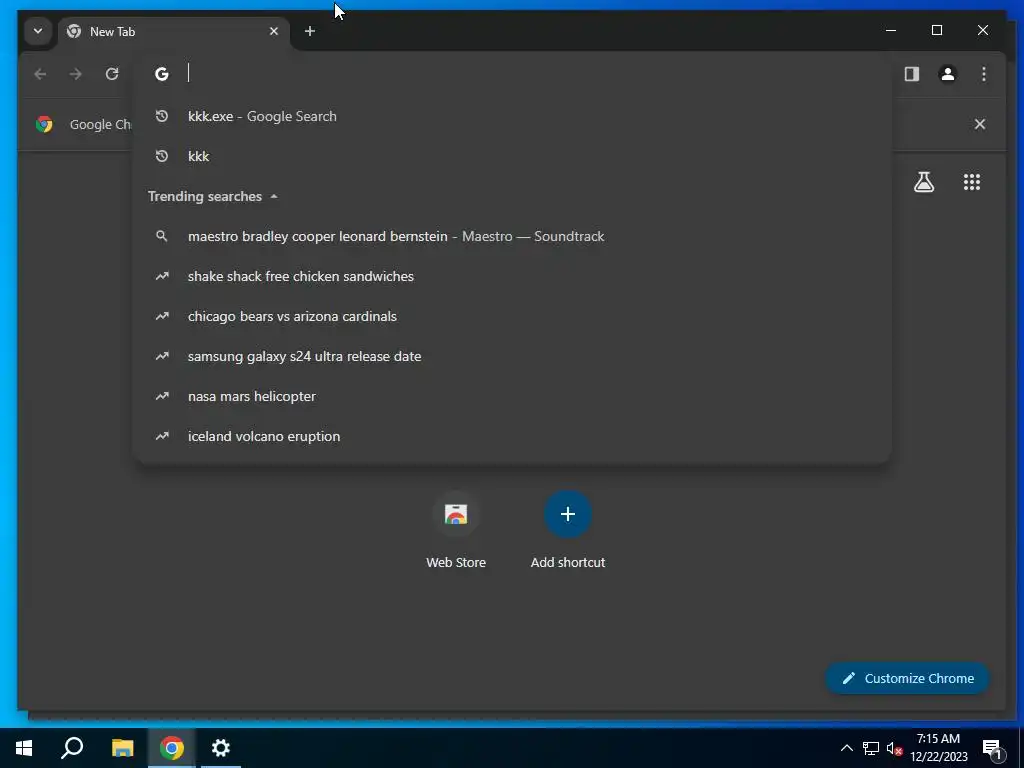Reload the page
Viewport: 1024px width, 768px height.
[112, 74]
